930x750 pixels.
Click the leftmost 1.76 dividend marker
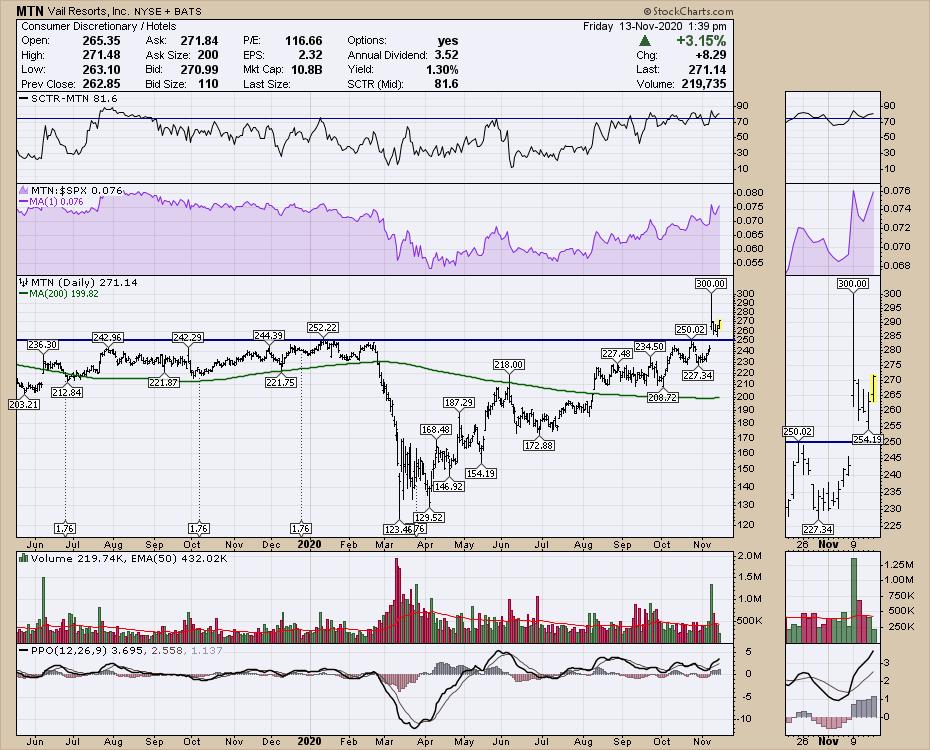66,528
